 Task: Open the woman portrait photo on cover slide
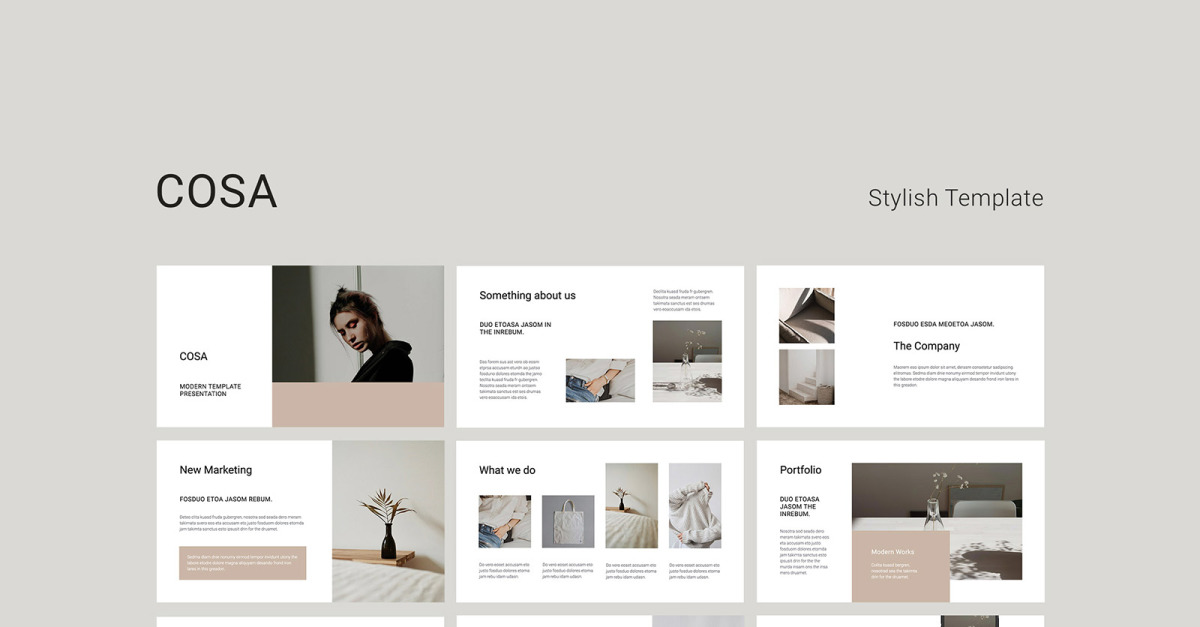pyautogui.click(x=358, y=323)
